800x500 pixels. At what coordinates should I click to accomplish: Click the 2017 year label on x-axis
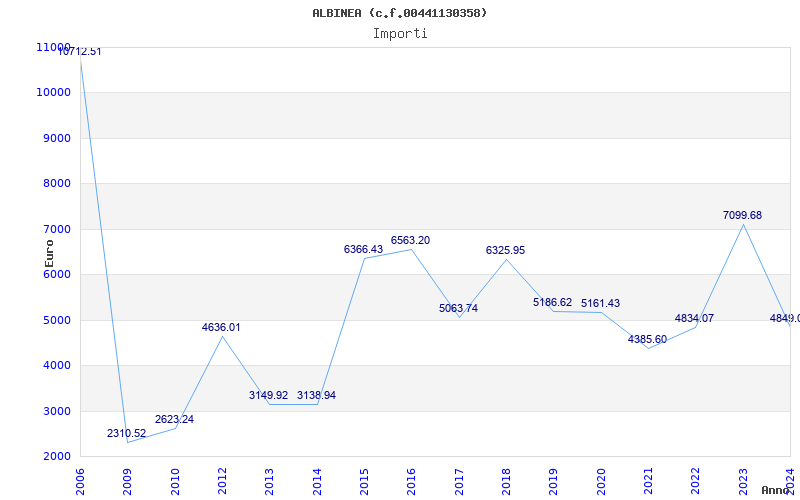[x=459, y=482]
